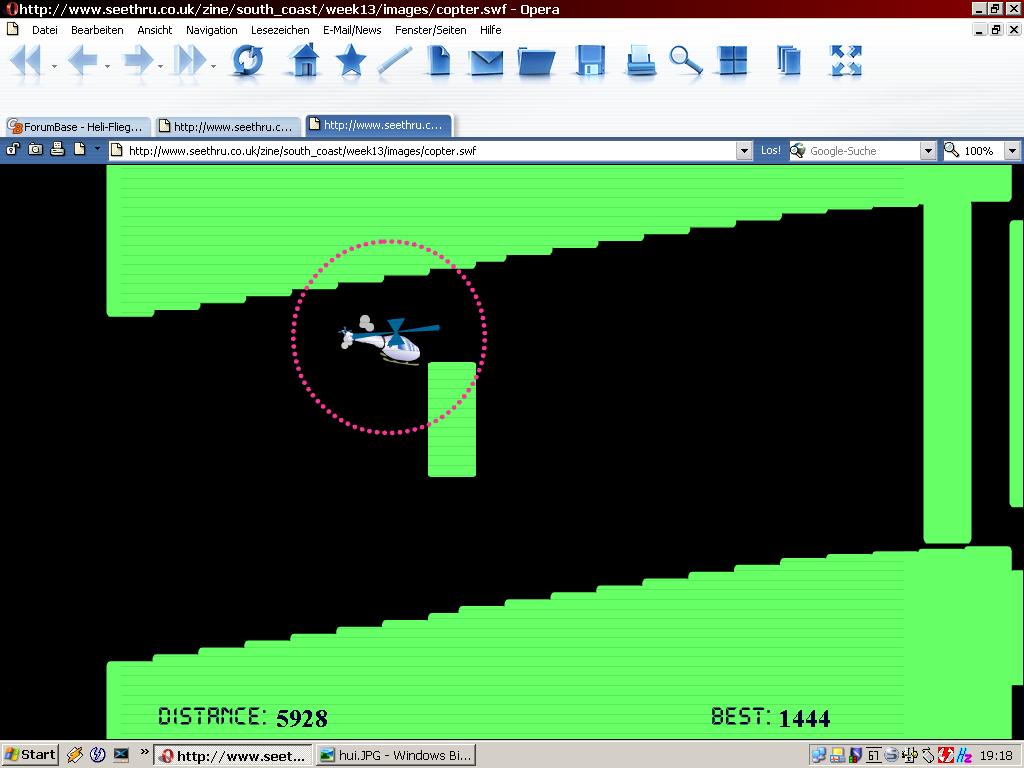Open the Navigation menu
Screen dimensions: 1024x768
point(212,30)
